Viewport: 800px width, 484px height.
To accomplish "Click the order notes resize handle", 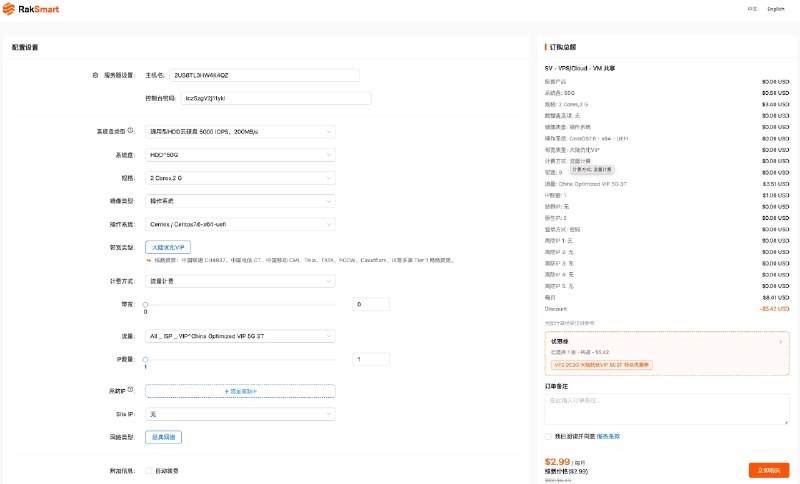I will click(786, 421).
